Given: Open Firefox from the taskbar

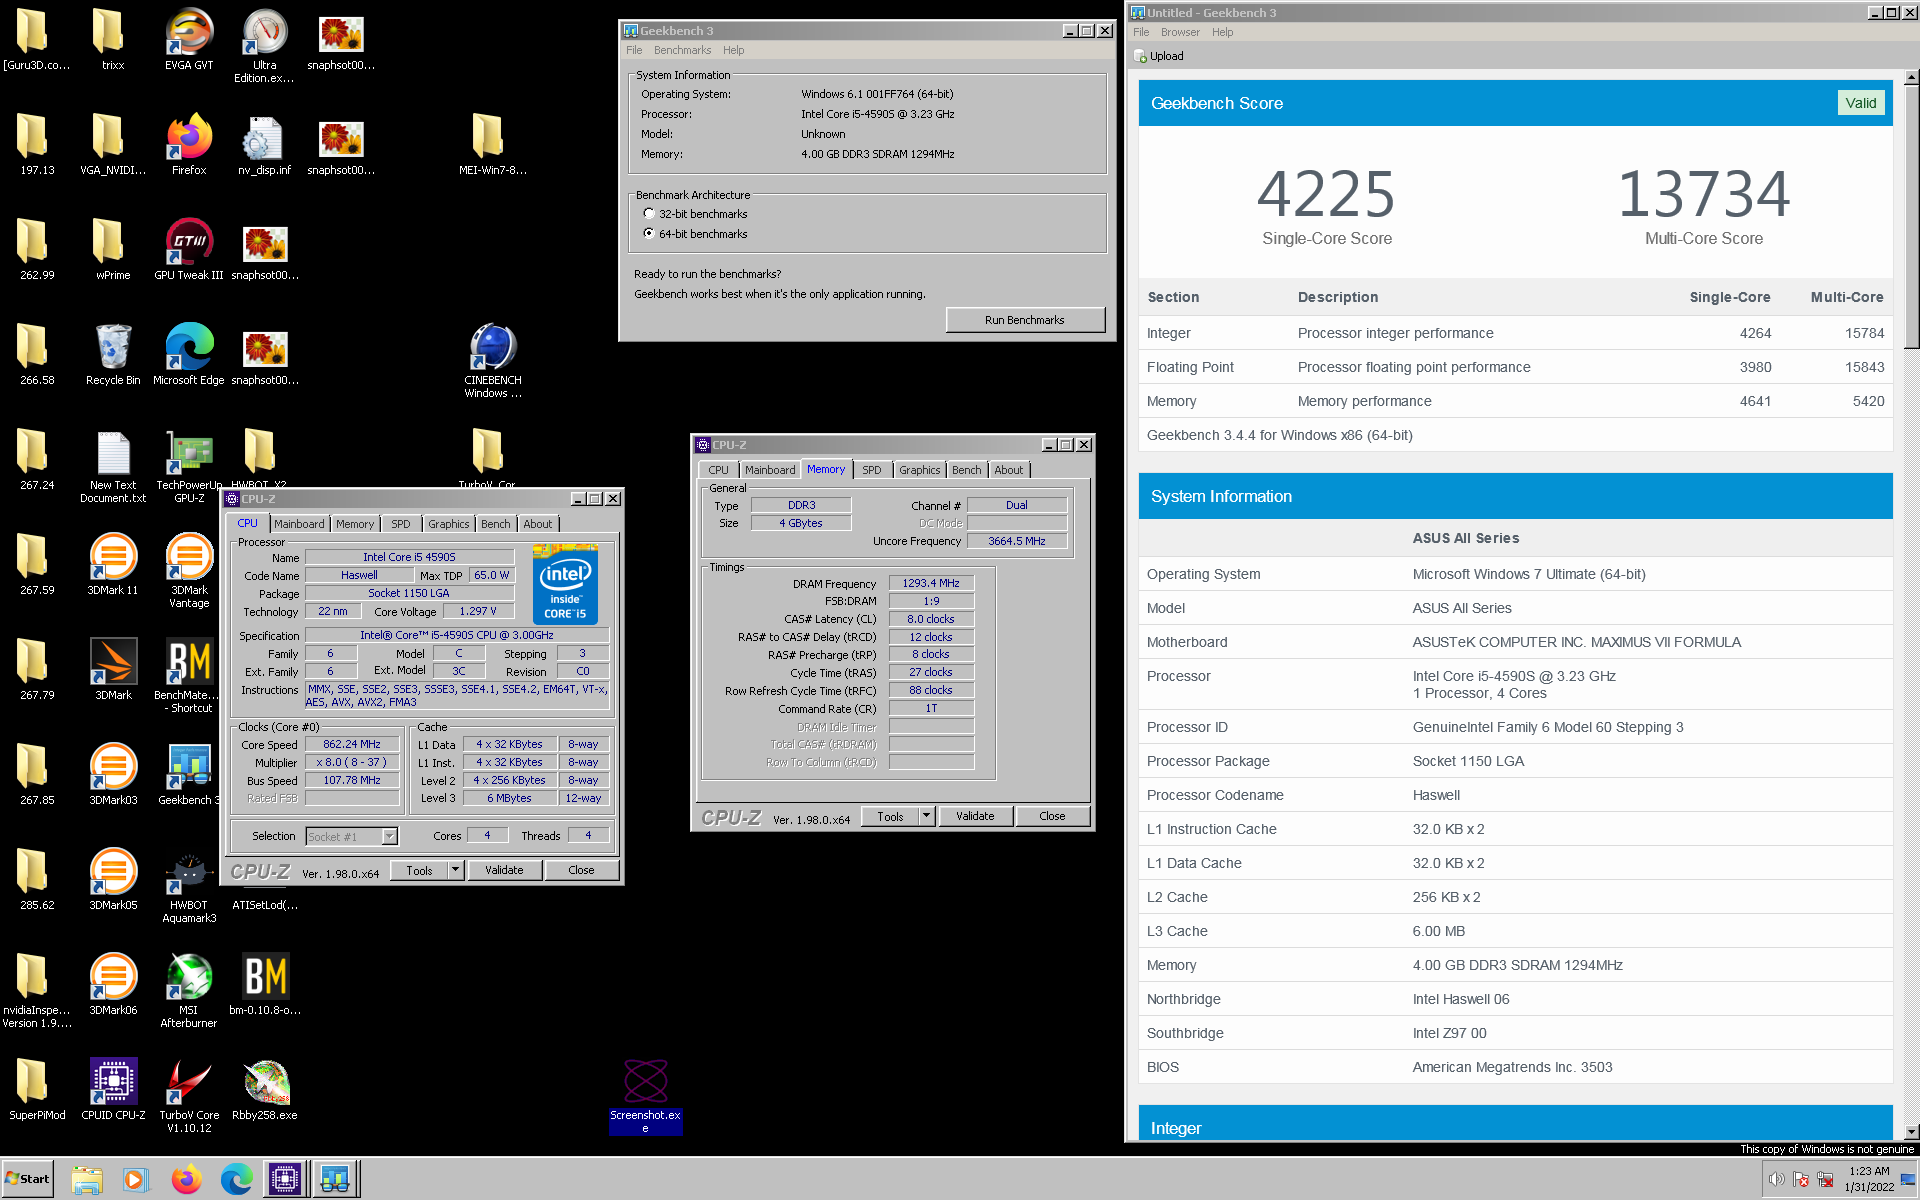Looking at the screenshot, I should coord(186,1180).
